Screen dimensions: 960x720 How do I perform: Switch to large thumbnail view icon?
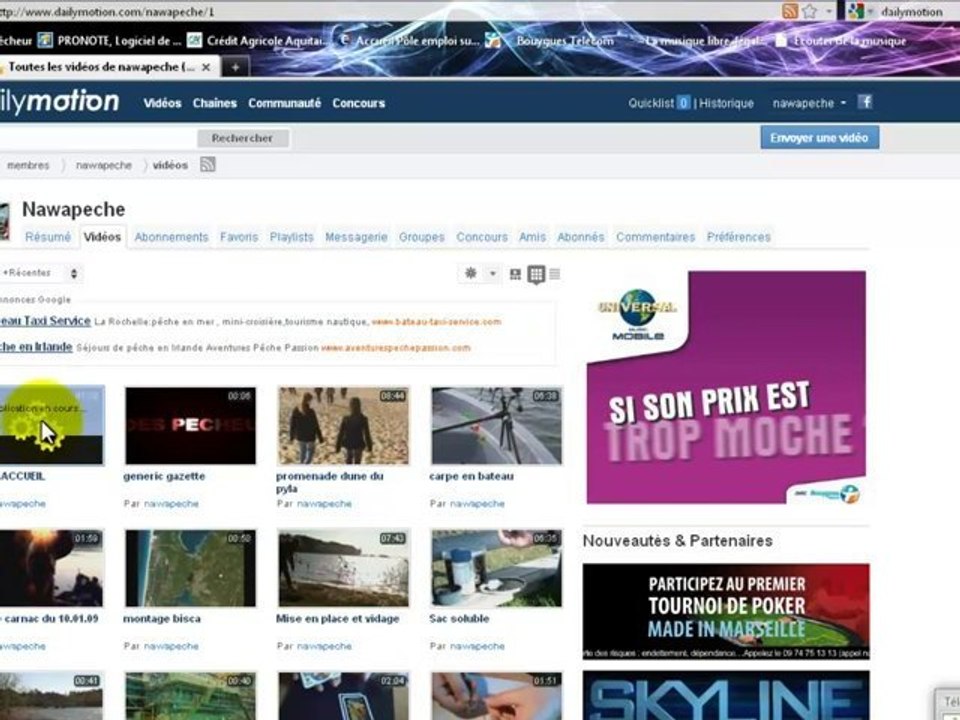pos(516,274)
